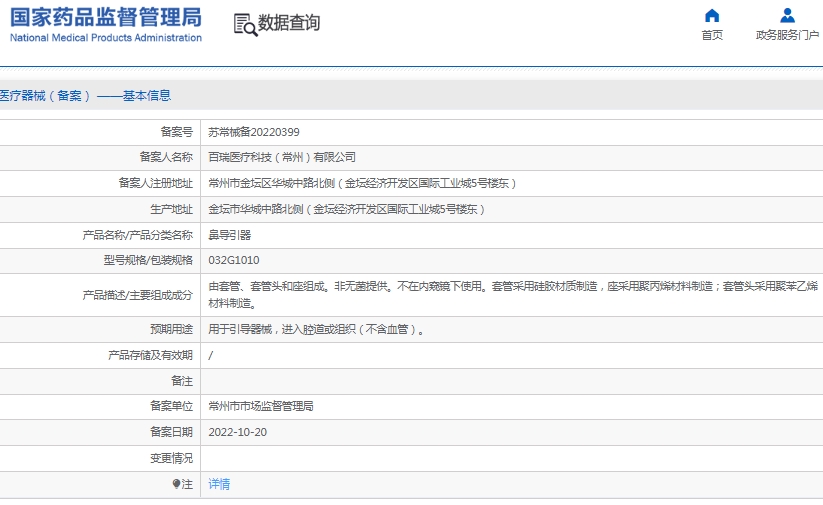Click the 产品存储及有效期 label
Image resolution: width=823 pixels, height=505 pixels.
(151, 355)
